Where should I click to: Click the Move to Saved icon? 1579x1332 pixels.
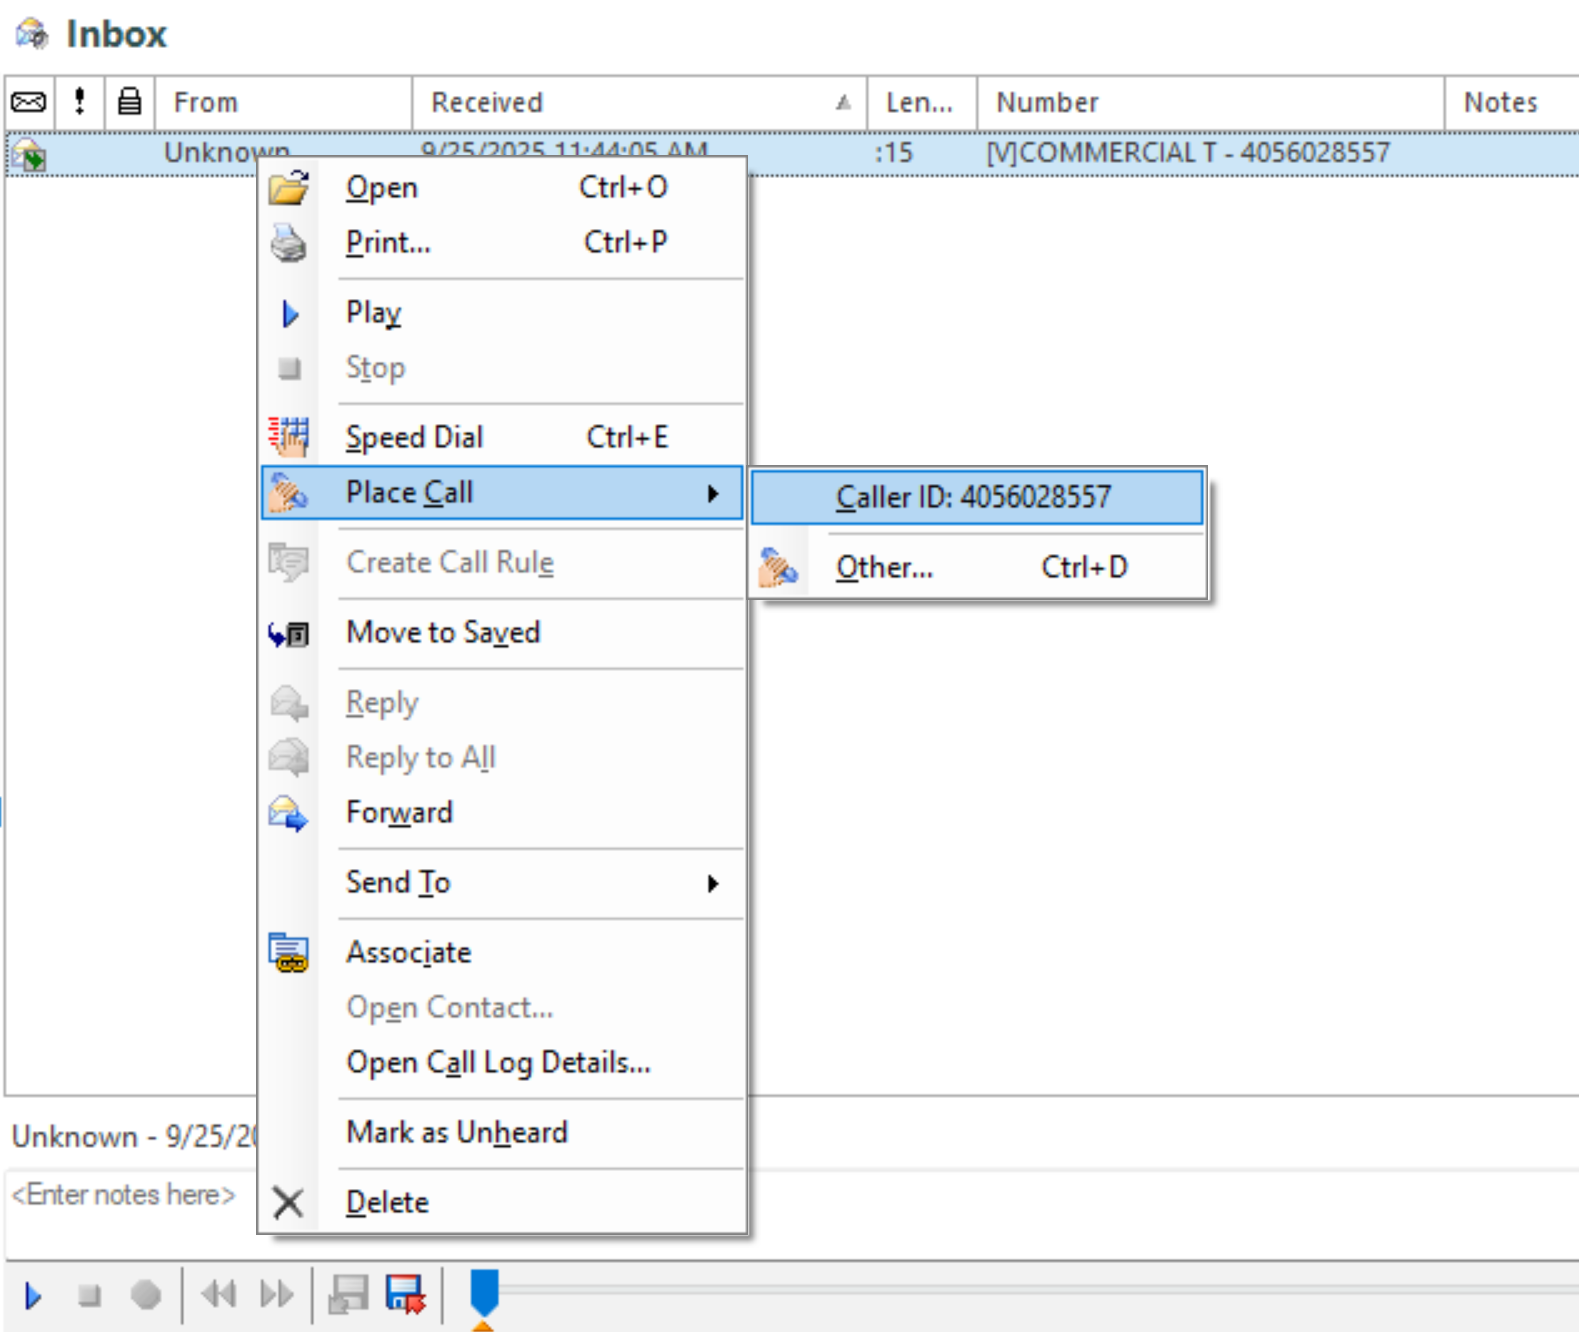(x=289, y=633)
